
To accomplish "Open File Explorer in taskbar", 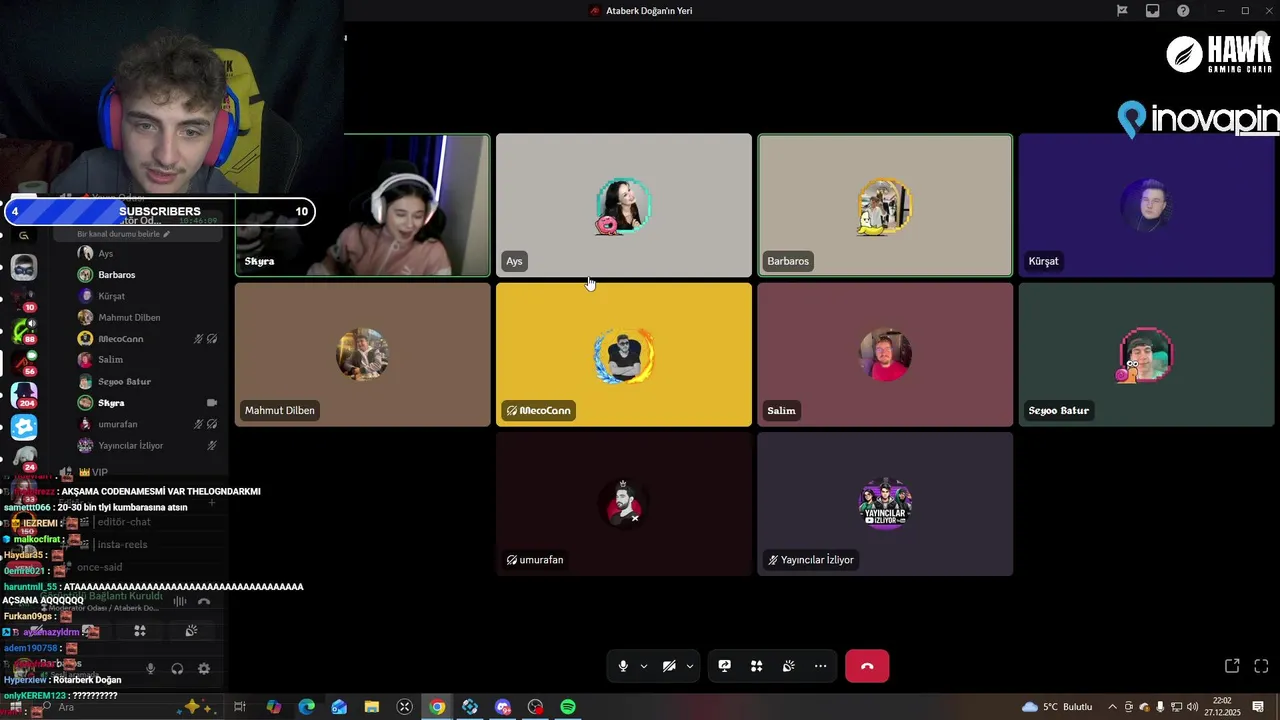I will (x=372, y=707).
